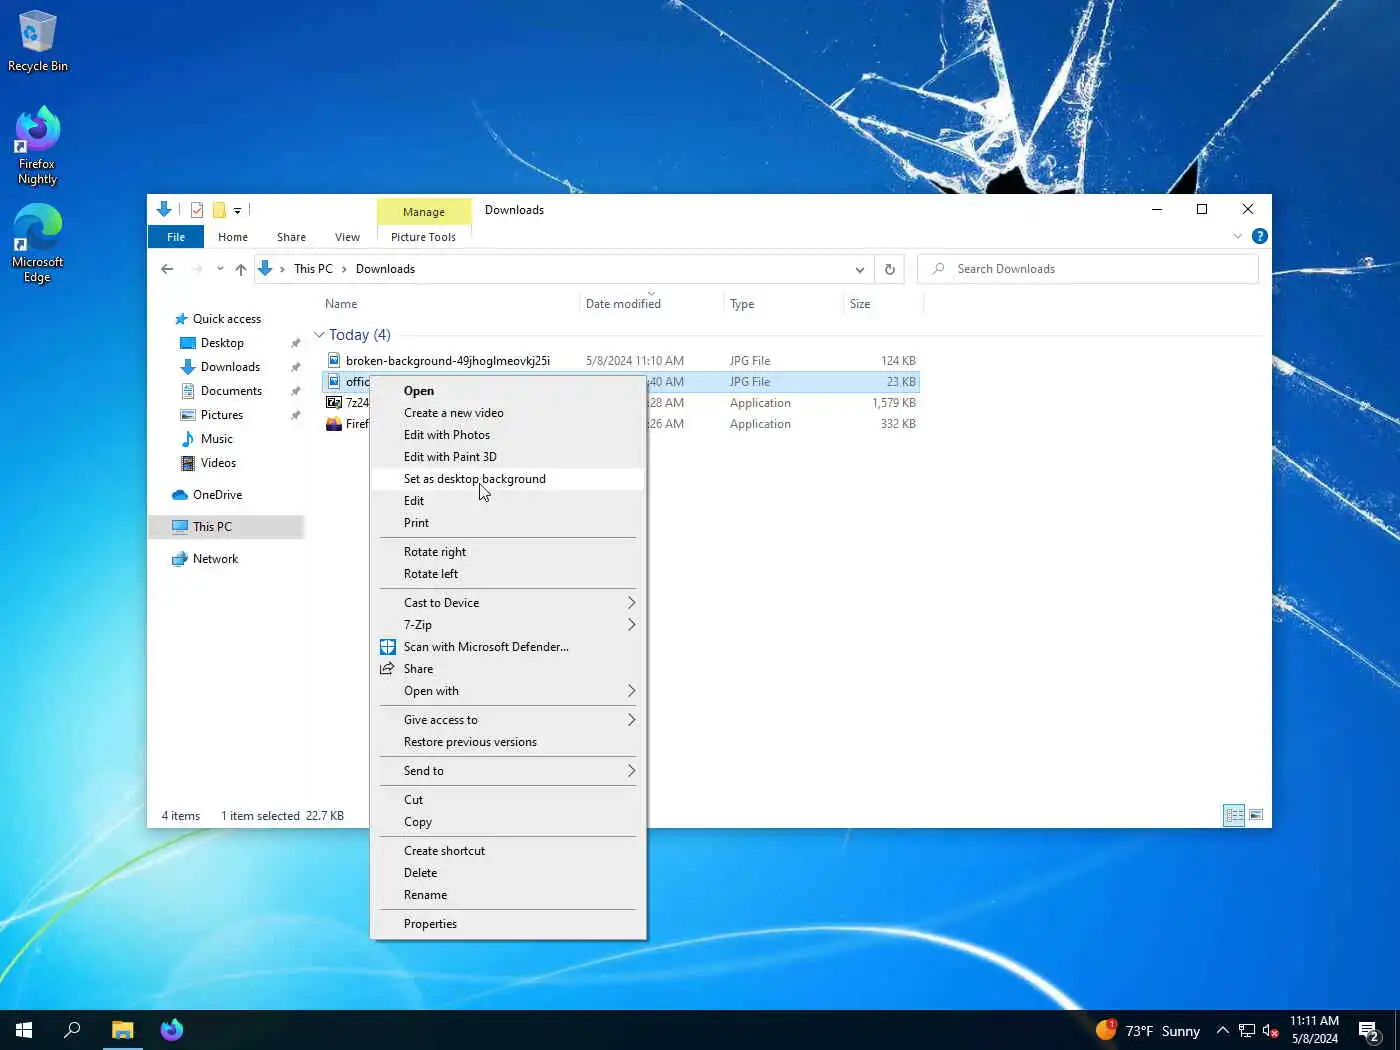Open the notification center icon

1369,1030
